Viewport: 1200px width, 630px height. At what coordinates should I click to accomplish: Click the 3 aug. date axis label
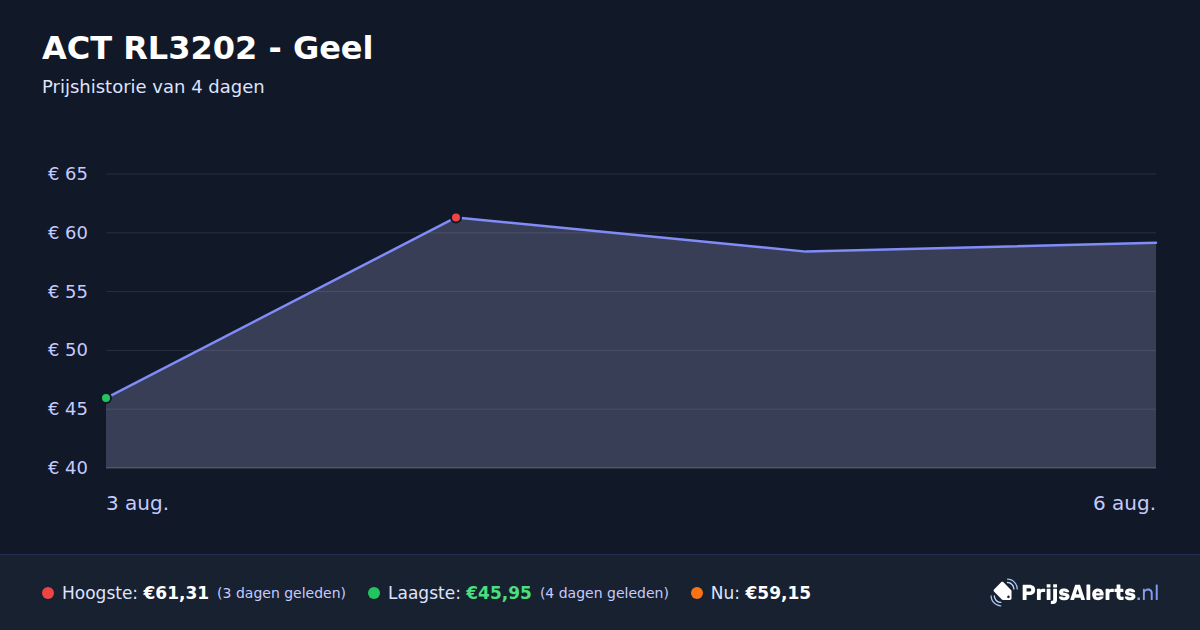point(138,503)
